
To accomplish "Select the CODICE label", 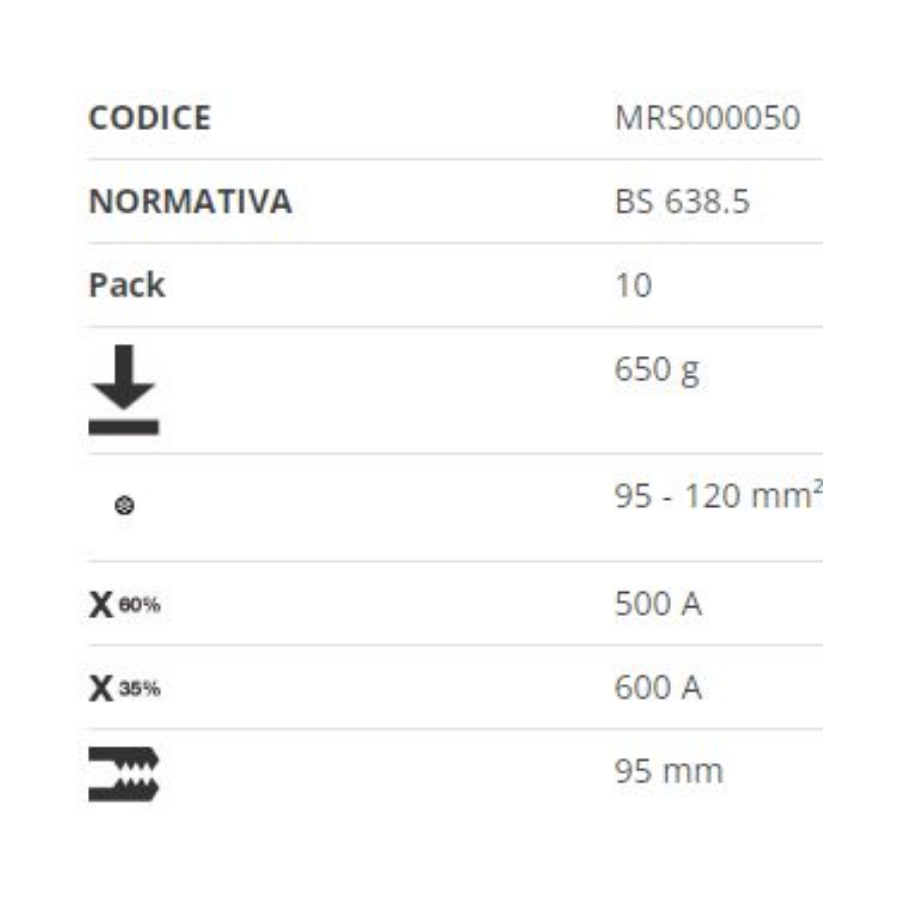I will (150, 118).
